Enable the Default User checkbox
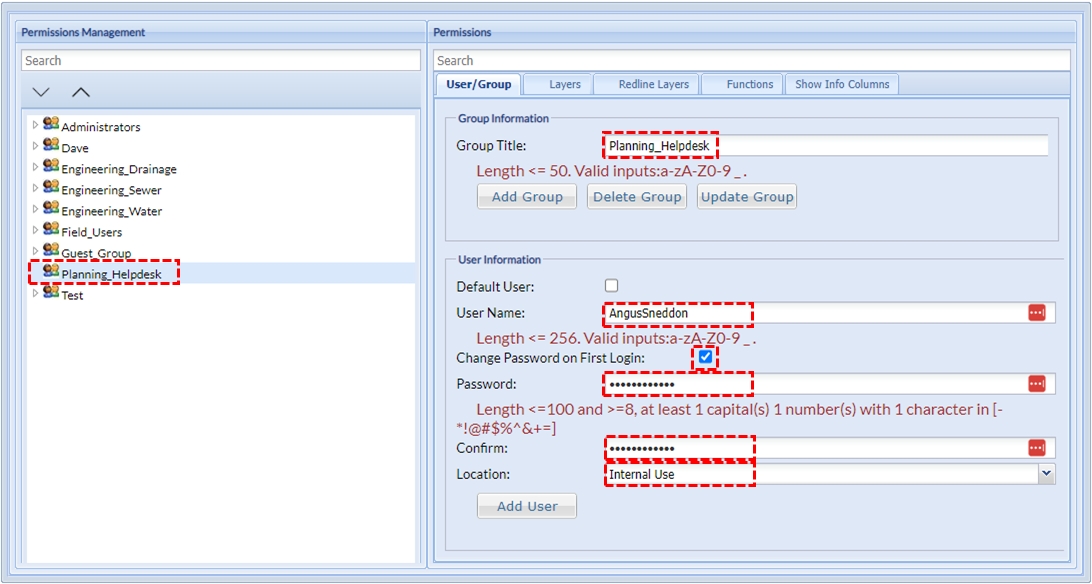The height and width of the screenshot is (584, 1092). point(612,286)
